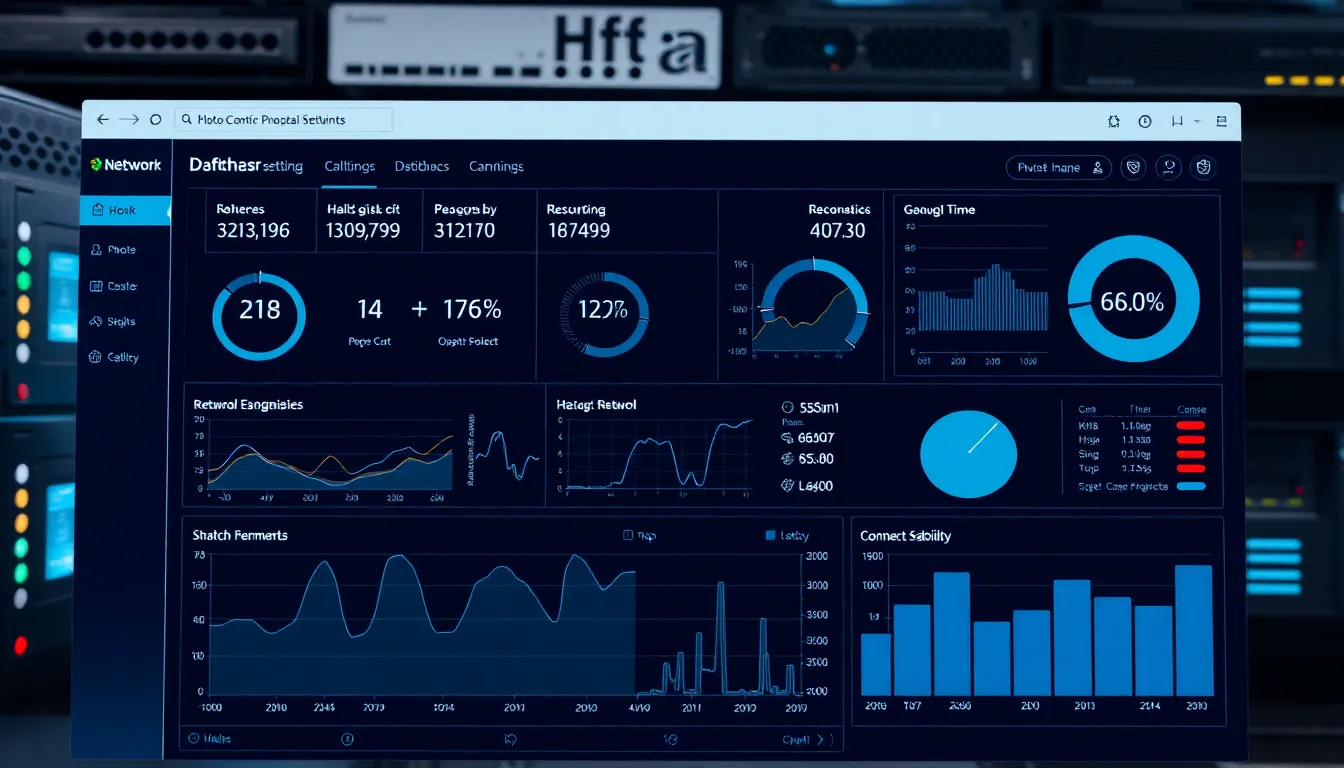The height and width of the screenshot is (768, 1344).
Task: Open the clock icon in browser toolbar
Action: point(1145,121)
